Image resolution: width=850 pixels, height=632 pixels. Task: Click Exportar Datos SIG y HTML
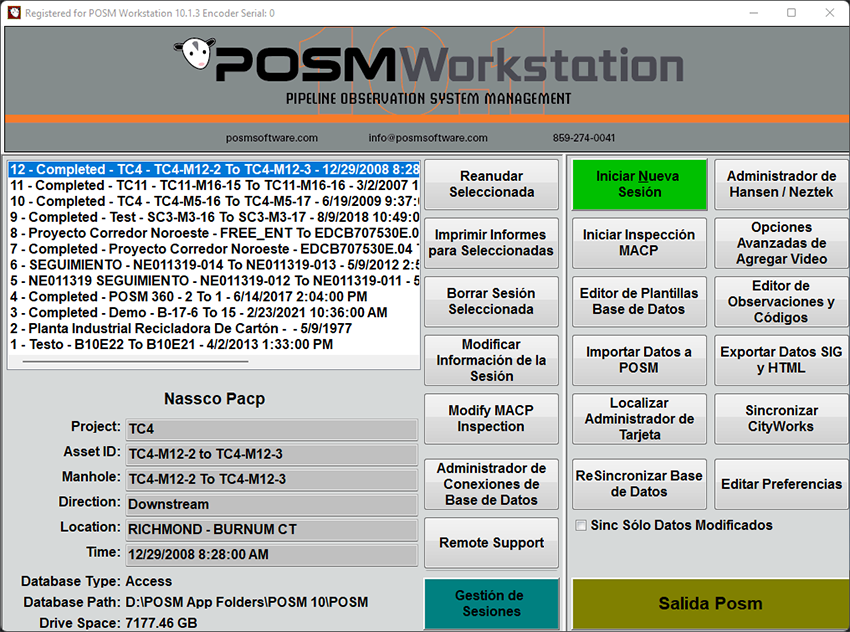[781, 360]
